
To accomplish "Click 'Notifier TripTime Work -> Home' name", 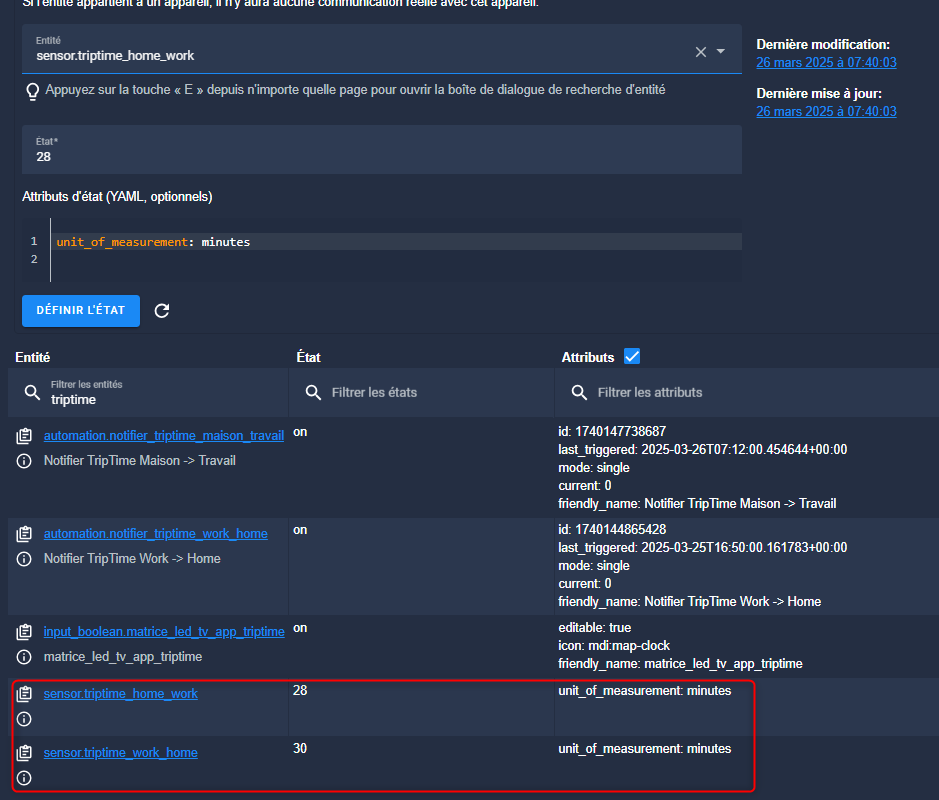I will (132, 559).
